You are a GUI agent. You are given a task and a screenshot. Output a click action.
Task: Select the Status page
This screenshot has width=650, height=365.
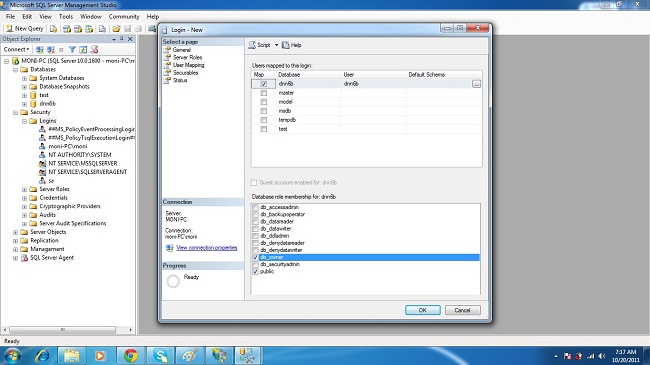click(x=180, y=80)
